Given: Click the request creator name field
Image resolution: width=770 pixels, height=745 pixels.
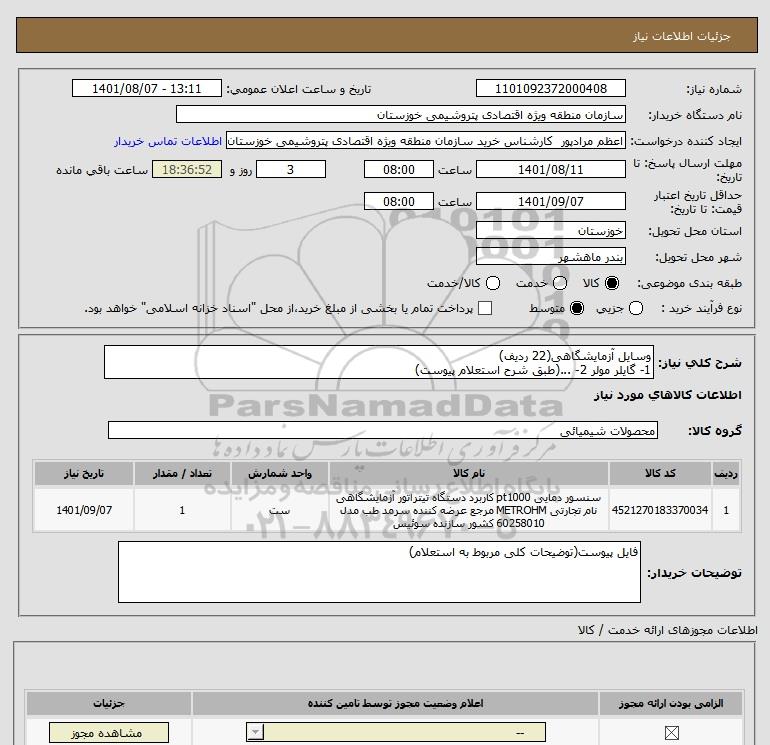Looking at the screenshot, I should click(426, 141).
